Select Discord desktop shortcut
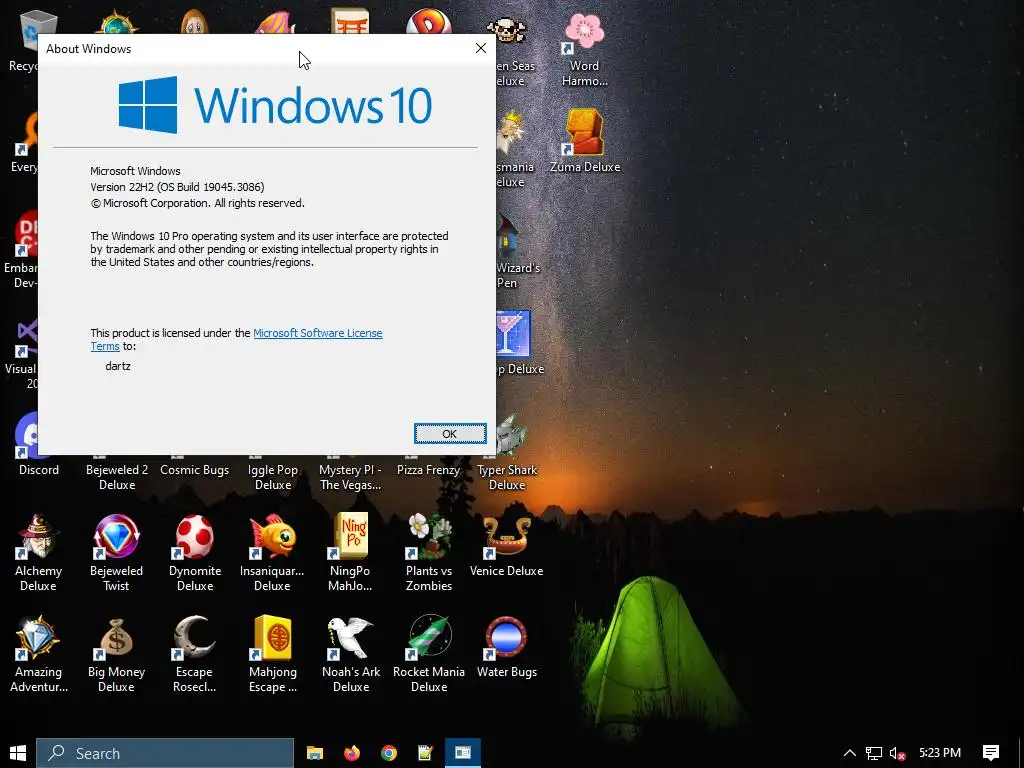Image resolution: width=1024 pixels, height=768 pixels. [38, 444]
